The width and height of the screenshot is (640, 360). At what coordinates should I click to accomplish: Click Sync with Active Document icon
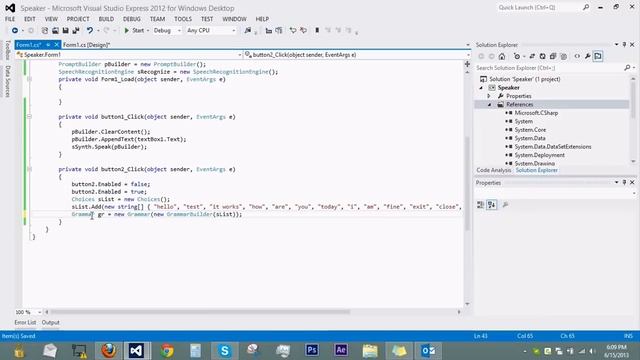(x=532, y=56)
